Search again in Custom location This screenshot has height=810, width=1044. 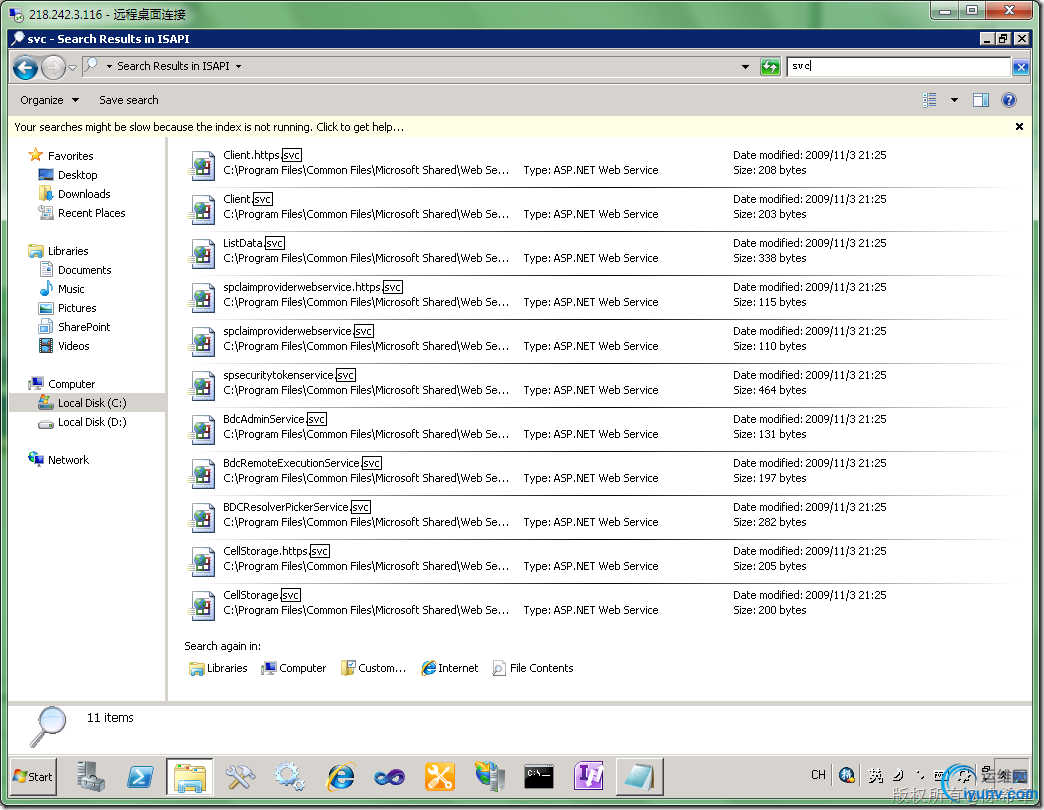click(374, 668)
